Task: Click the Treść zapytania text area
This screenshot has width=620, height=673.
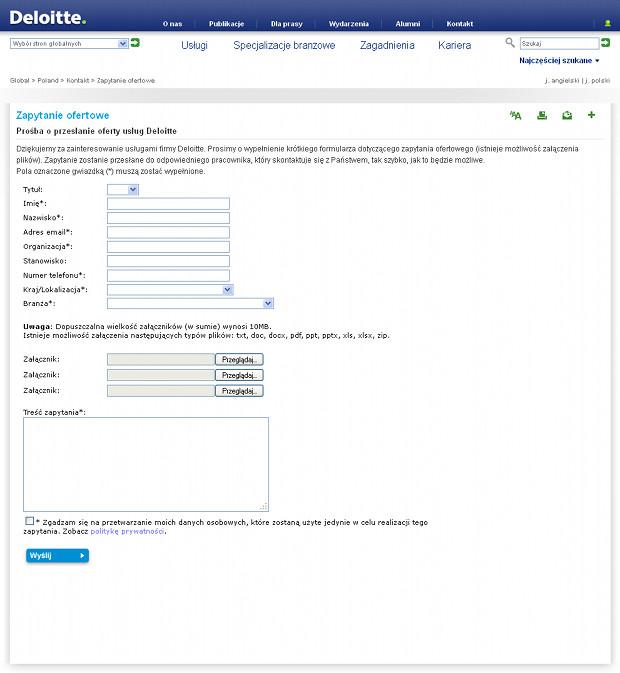Action: (146, 464)
